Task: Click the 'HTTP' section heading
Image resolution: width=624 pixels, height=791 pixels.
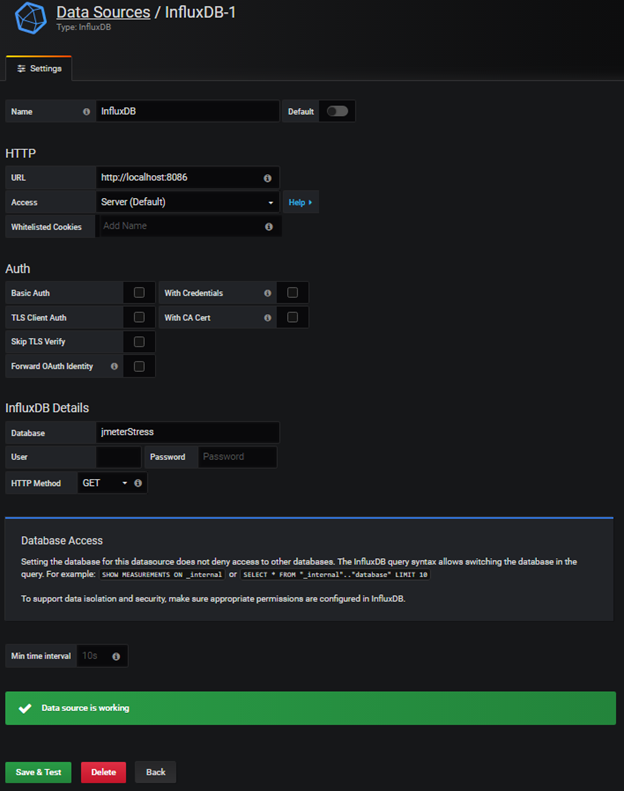Action: coord(20,153)
